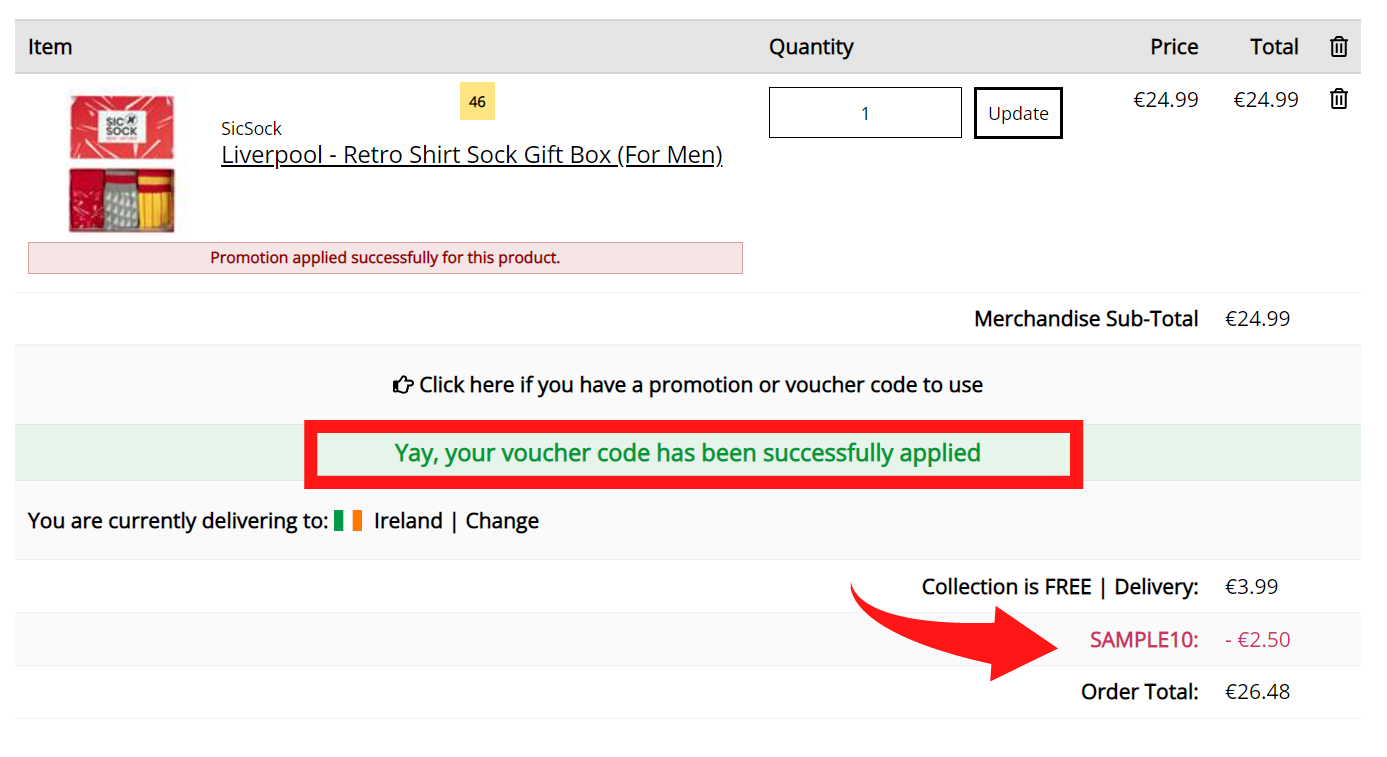The width and height of the screenshot is (1387, 757).
Task: Click the SAMPLE10 voucher code label
Action: (1144, 640)
